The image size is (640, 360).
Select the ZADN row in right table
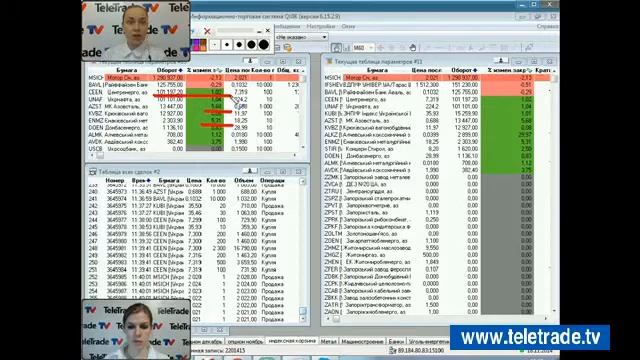[437, 311]
